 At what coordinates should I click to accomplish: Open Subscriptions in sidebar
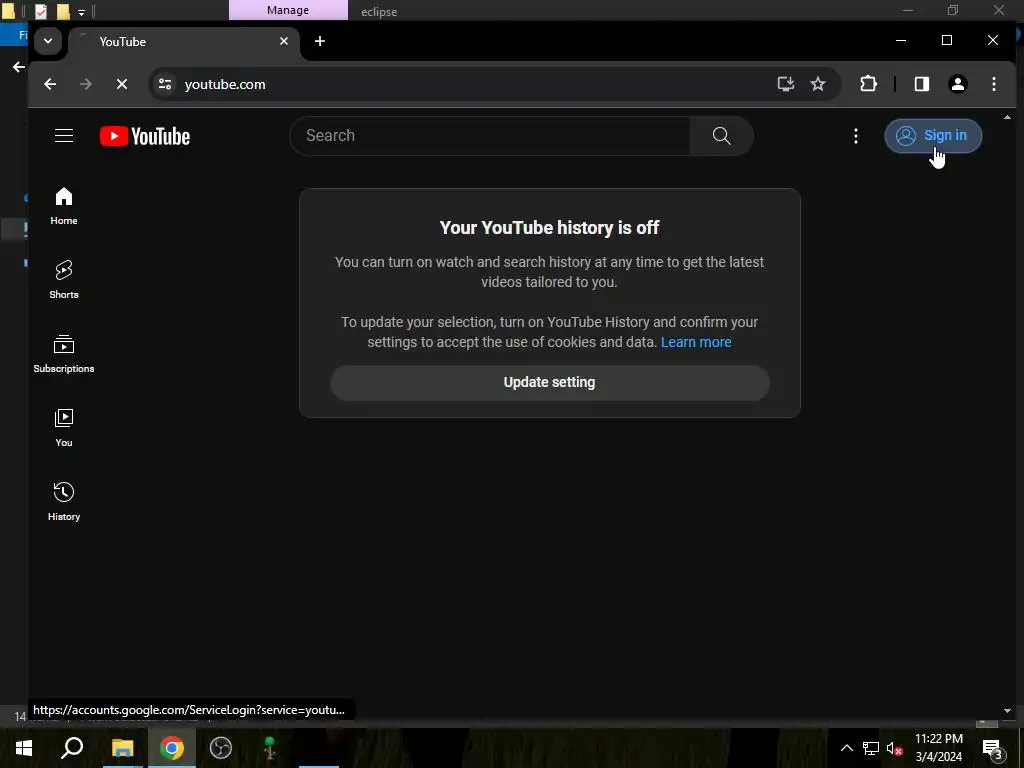click(x=64, y=354)
